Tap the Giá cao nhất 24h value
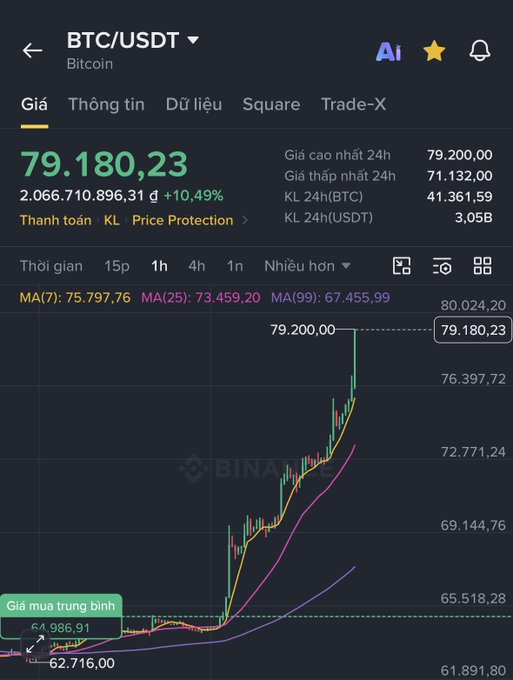The width and height of the screenshot is (513, 680). tap(460, 155)
